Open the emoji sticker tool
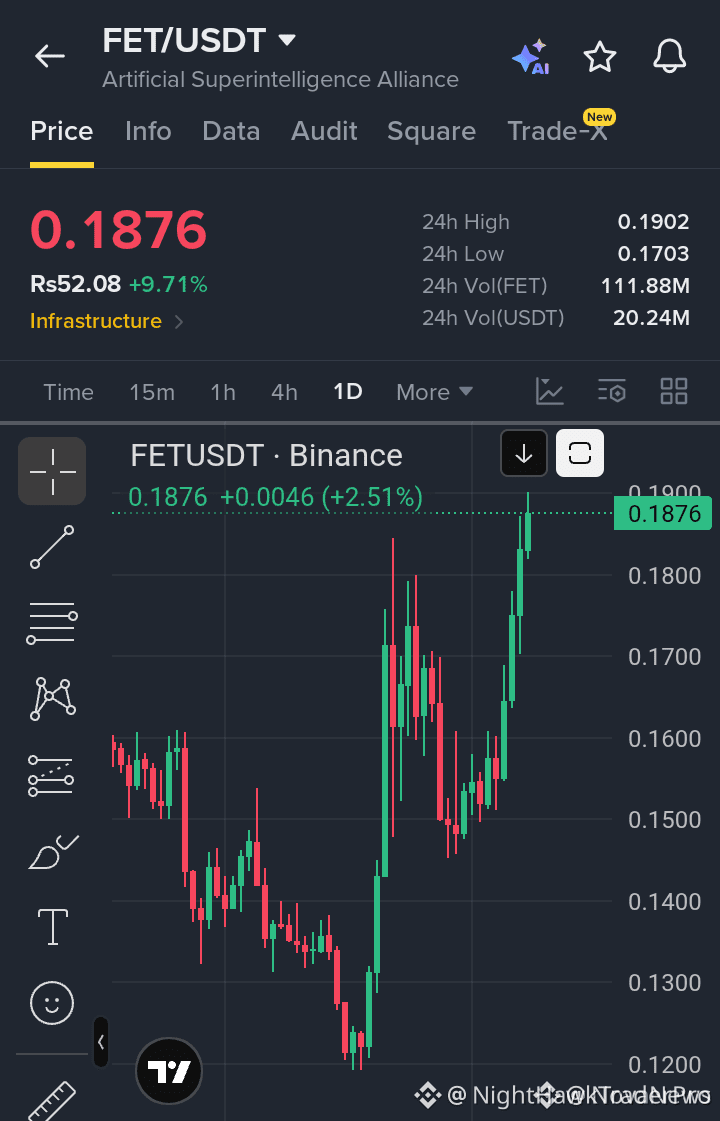The height and width of the screenshot is (1121, 720). [52, 1002]
